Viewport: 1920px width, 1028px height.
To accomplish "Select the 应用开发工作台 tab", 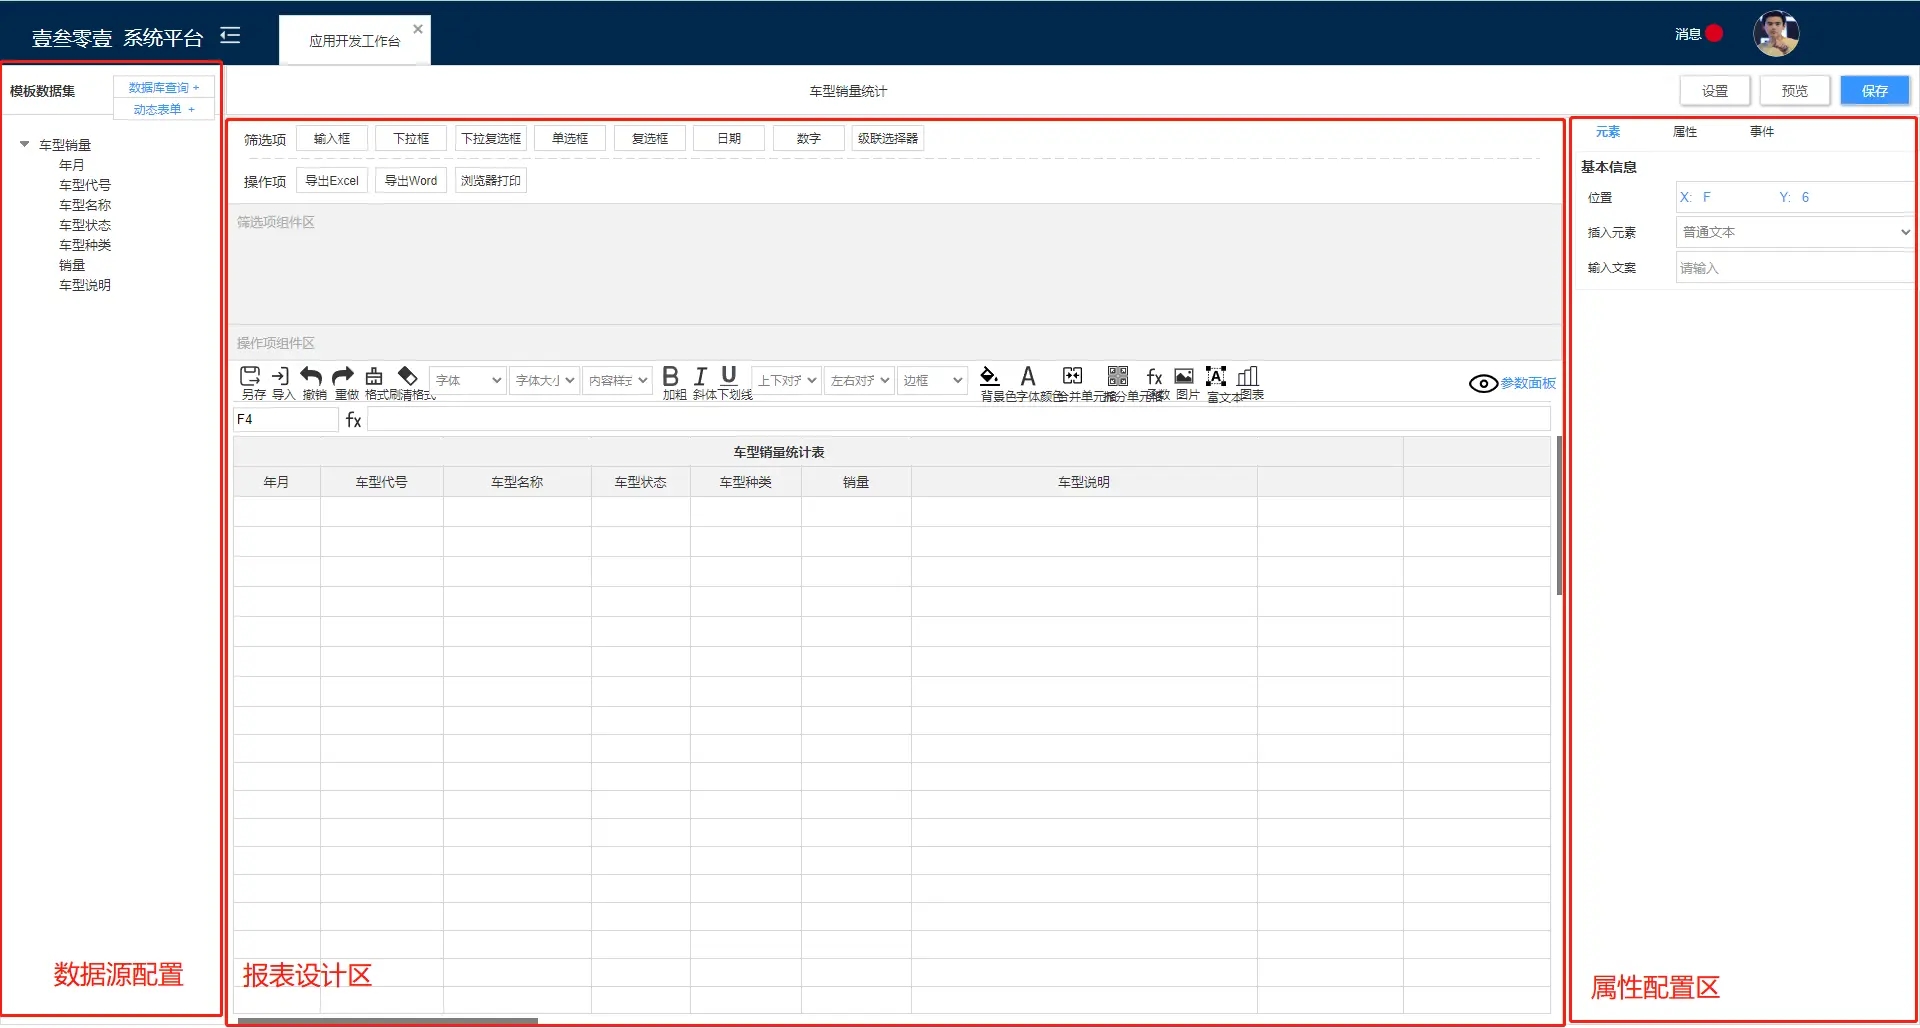I will 354,41.
